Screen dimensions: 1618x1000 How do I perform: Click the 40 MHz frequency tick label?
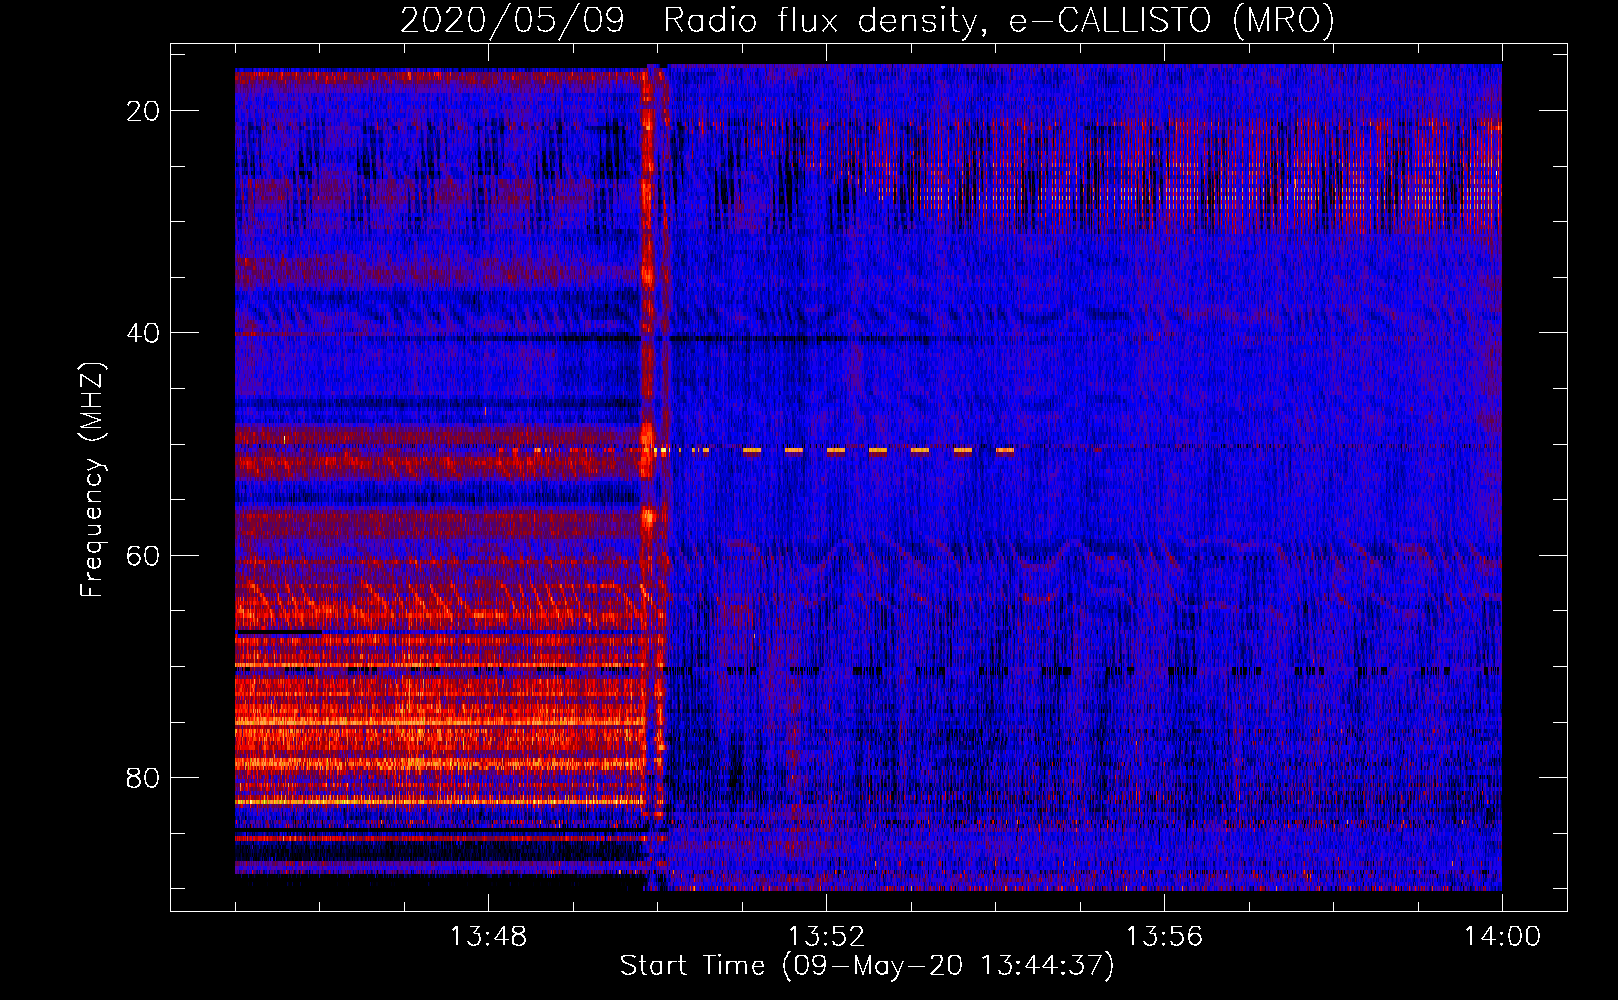(143, 333)
